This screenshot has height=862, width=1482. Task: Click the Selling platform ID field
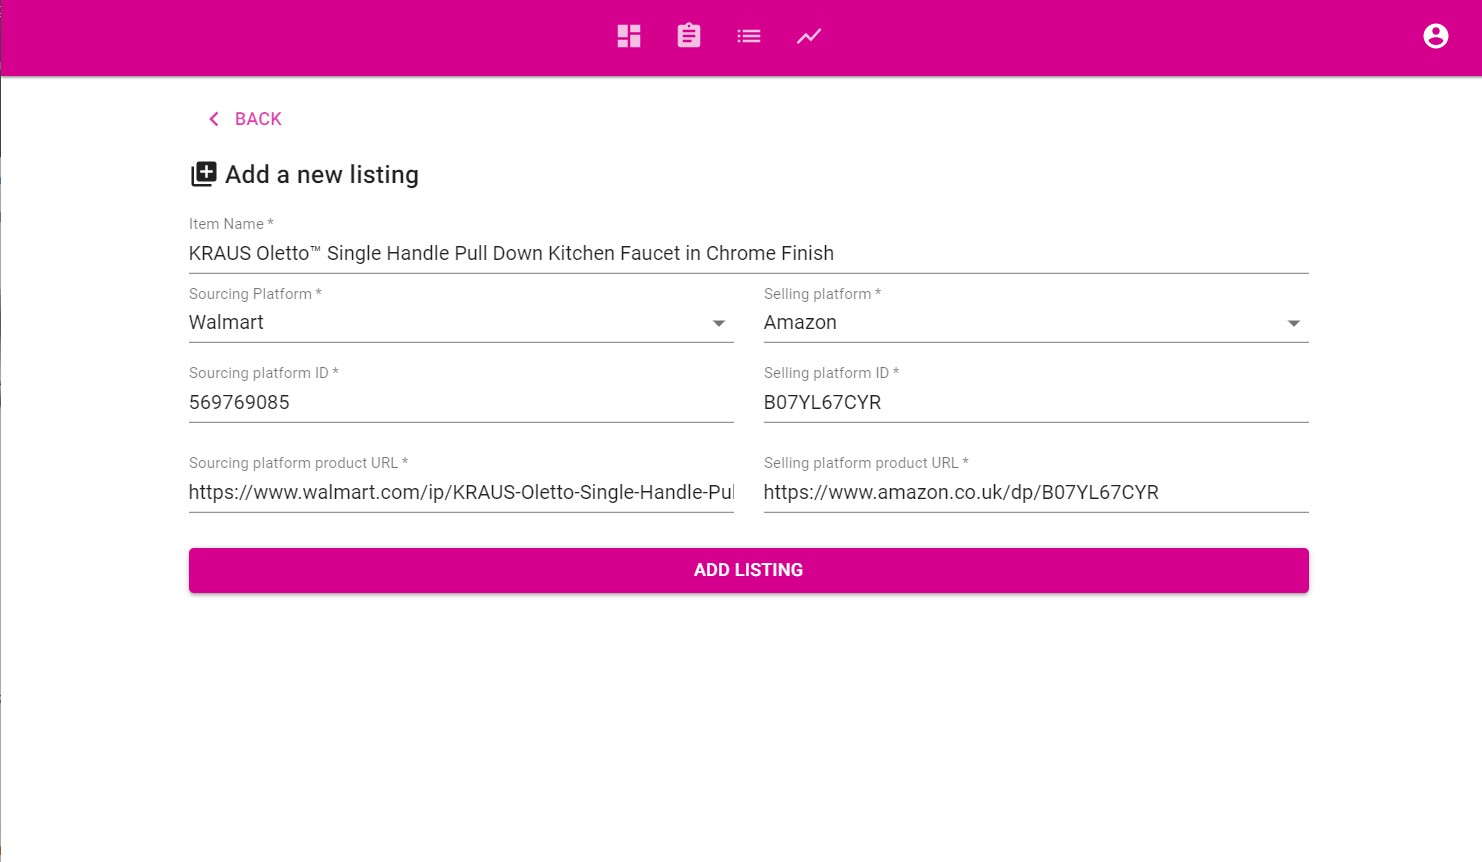(1036, 403)
